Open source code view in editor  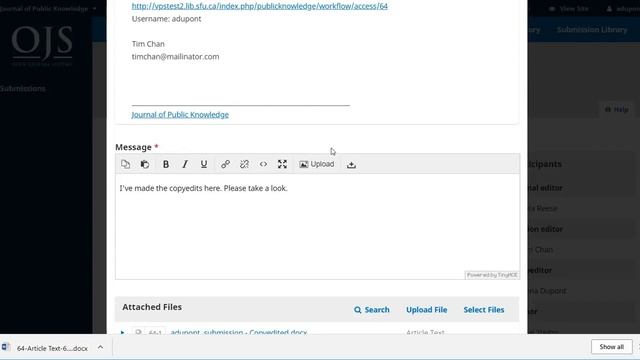tap(263, 164)
